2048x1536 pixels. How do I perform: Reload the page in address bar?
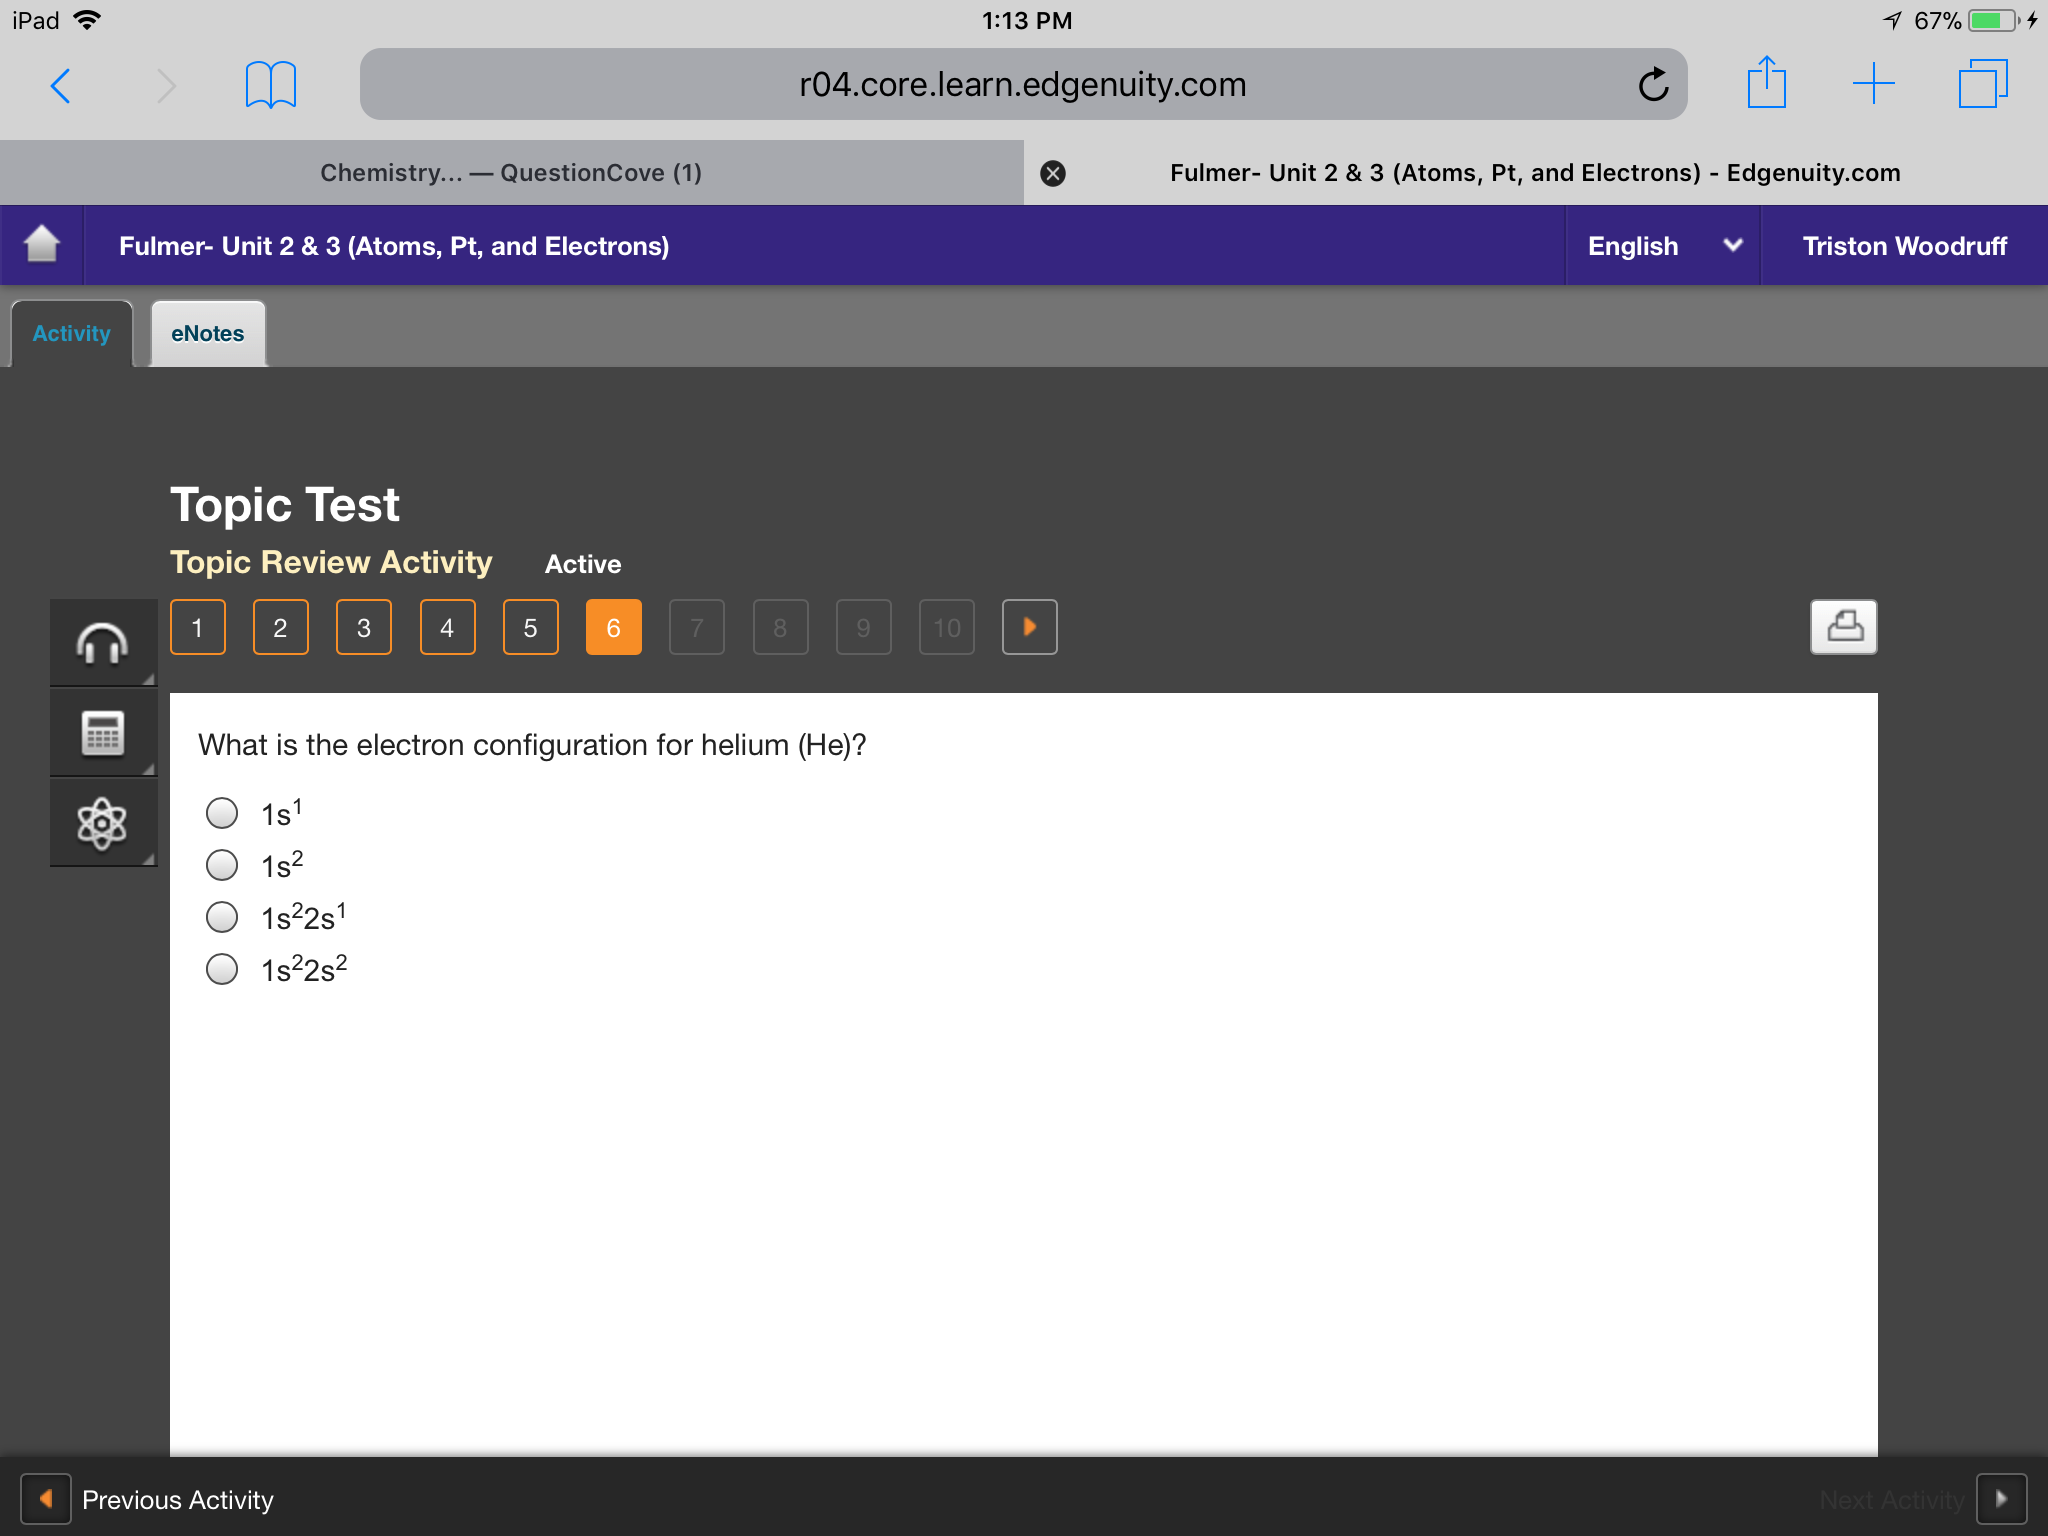[1654, 84]
